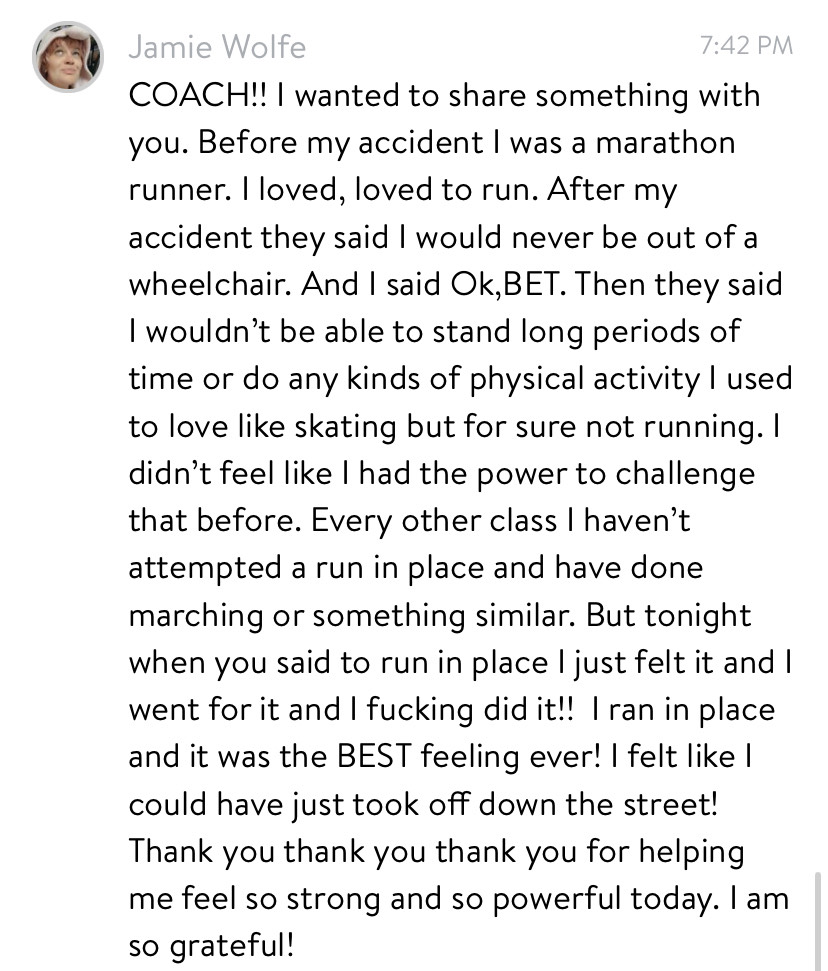Click the word tonight in the message
Viewport: 828px width, 971px height.
pyautogui.click(x=698, y=616)
